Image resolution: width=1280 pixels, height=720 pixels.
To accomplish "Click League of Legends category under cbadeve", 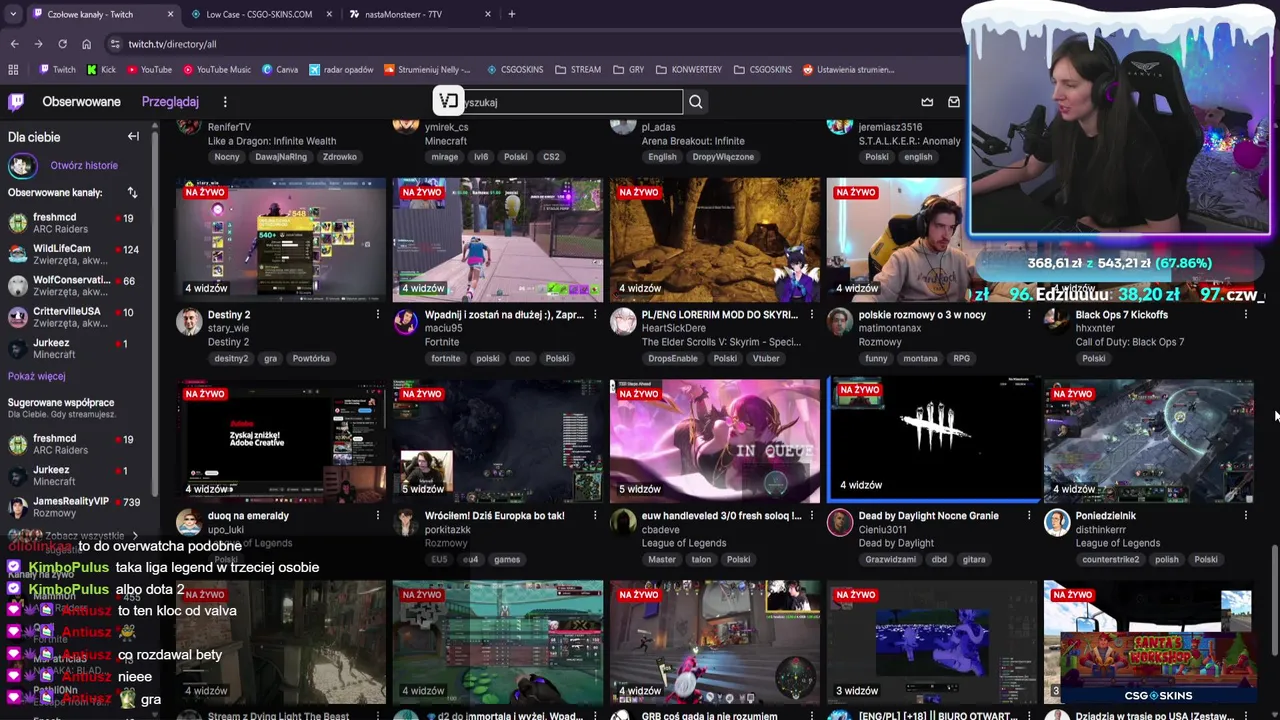I will (684, 543).
